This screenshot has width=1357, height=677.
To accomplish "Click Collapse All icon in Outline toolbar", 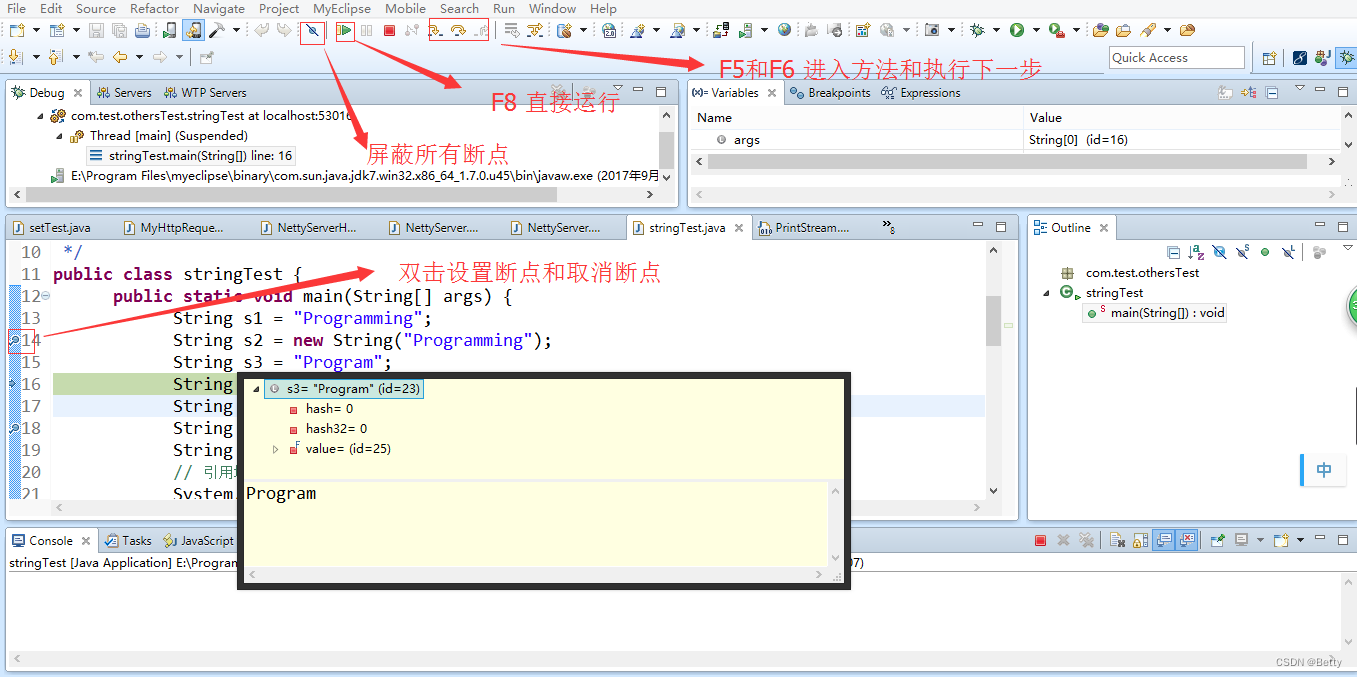I will (x=1173, y=253).
